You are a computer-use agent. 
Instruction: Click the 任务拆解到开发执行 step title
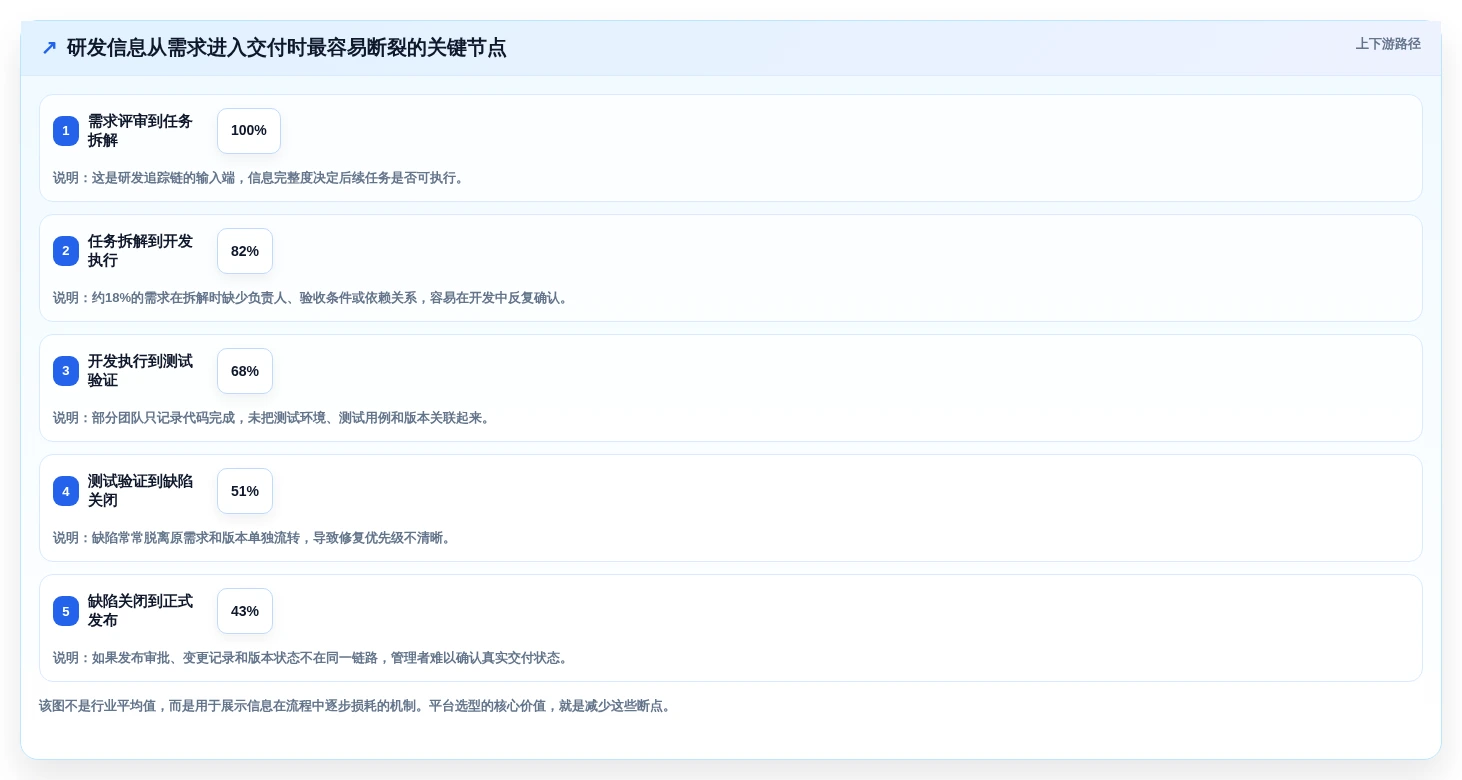click(x=140, y=251)
